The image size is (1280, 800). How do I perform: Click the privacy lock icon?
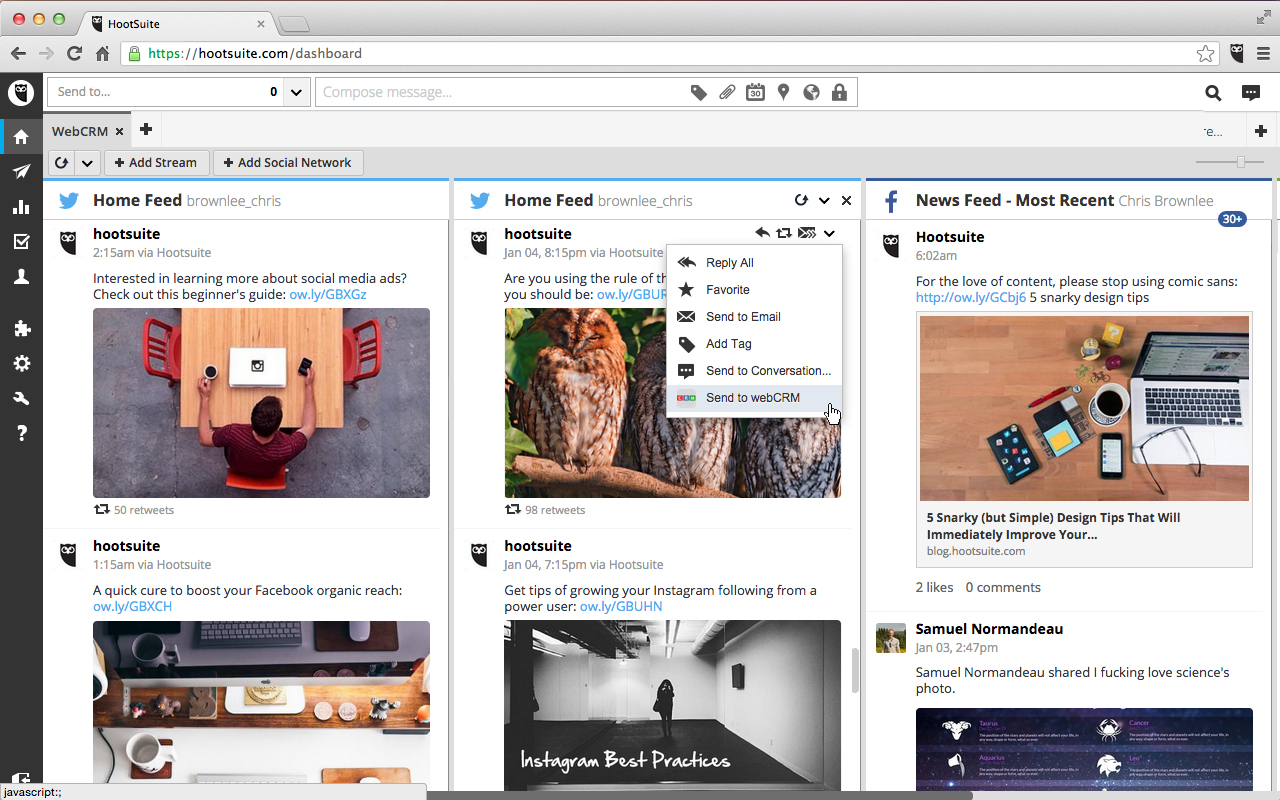point(839,92)
